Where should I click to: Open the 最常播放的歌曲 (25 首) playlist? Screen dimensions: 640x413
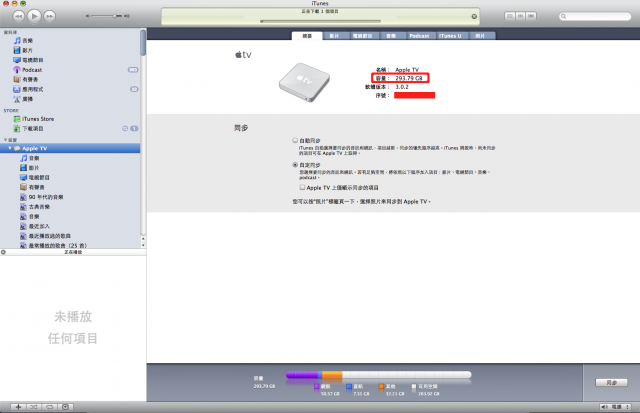point(53,245)
